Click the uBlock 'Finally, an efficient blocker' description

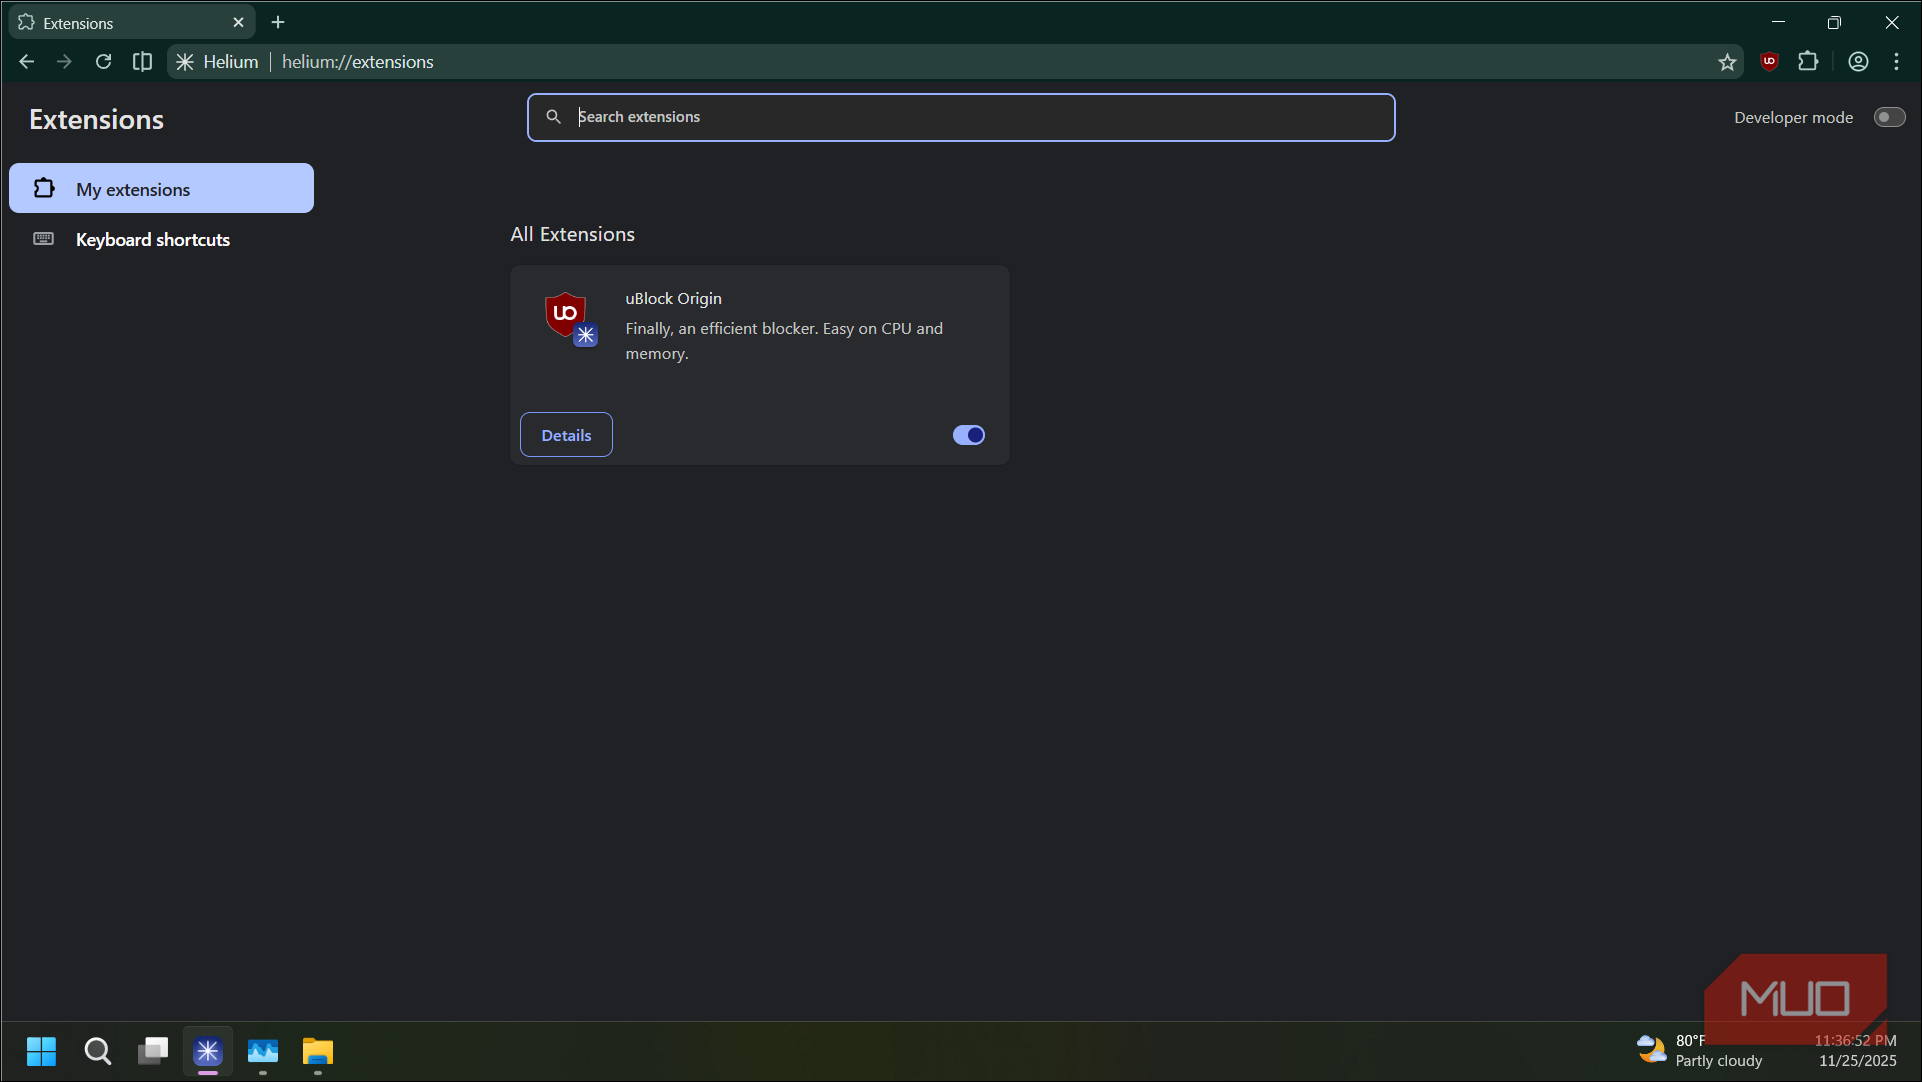[x=784, y=341]
